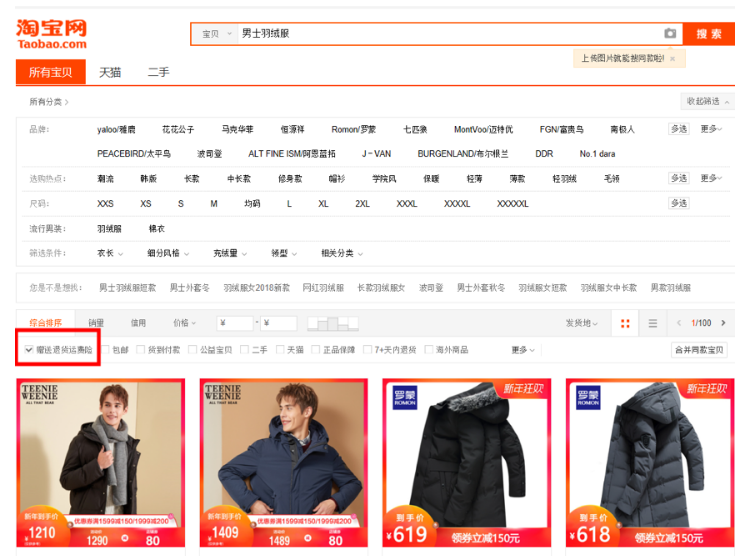Select brand PEACEBIRD/太平鸟
Screen dimensions: 745x556
coord(134,154)
